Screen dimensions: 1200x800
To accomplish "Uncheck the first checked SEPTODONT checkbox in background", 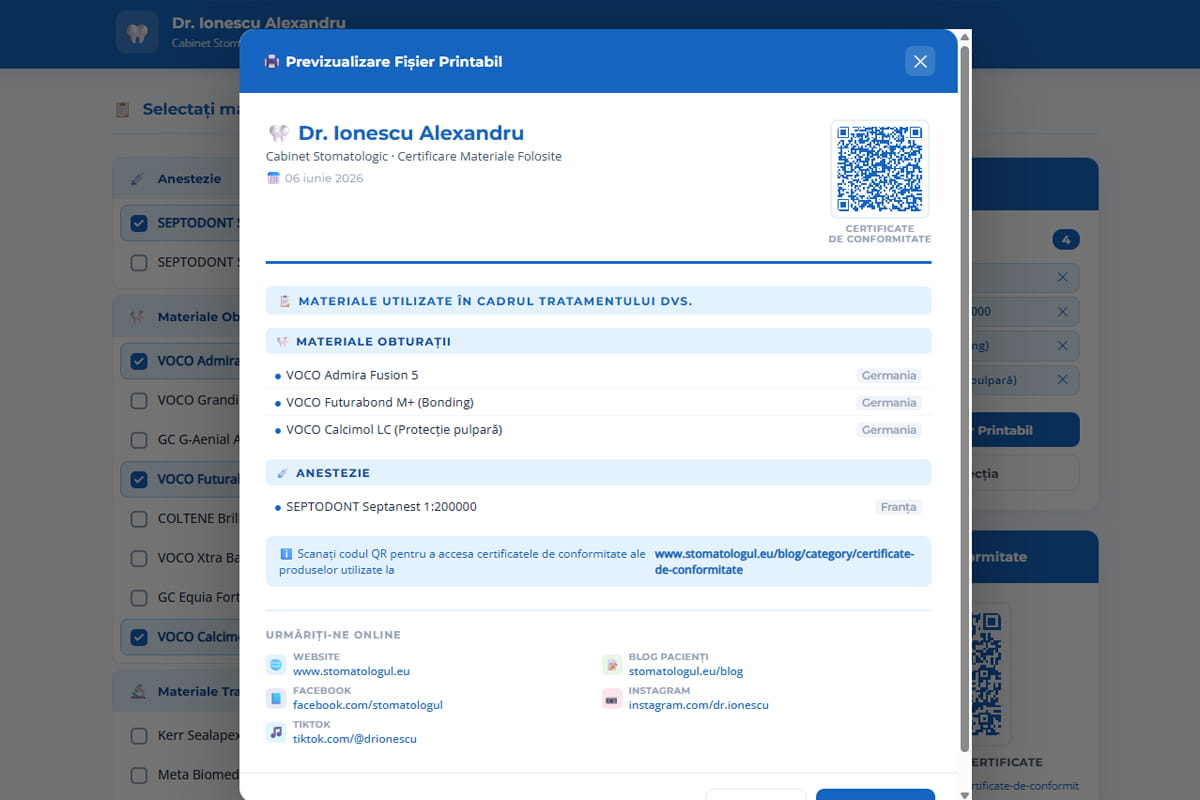I will 139,223.
